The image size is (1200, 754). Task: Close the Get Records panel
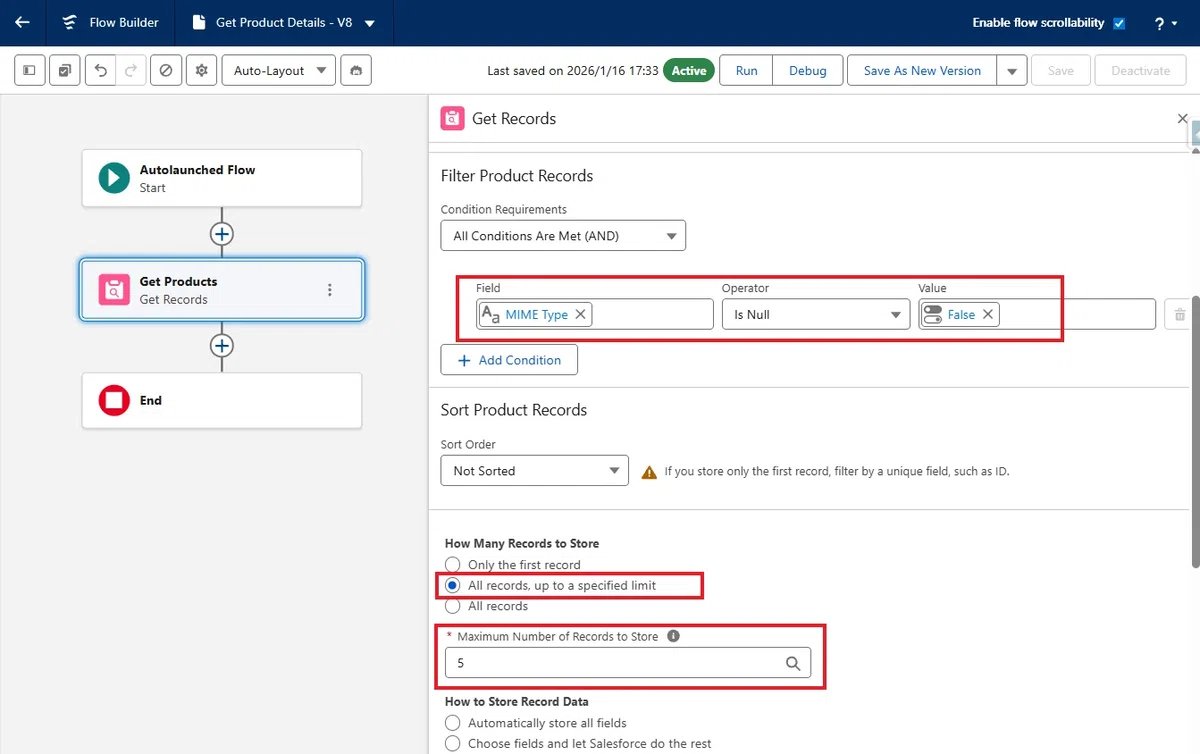click(1182, 118)
